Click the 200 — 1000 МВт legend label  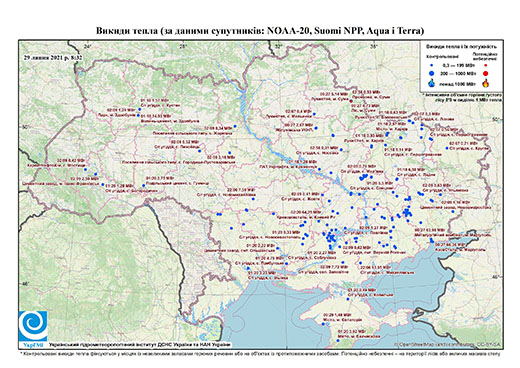tap(458, 73)
